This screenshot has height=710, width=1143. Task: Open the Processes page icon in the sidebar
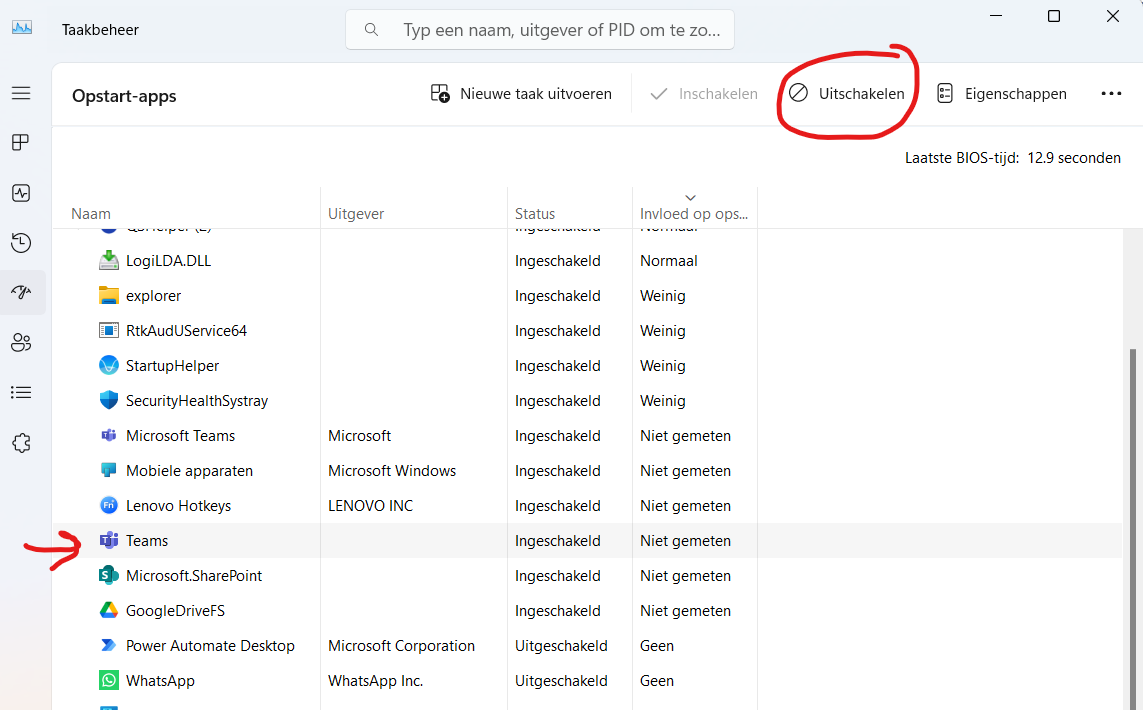pos(21,142)
